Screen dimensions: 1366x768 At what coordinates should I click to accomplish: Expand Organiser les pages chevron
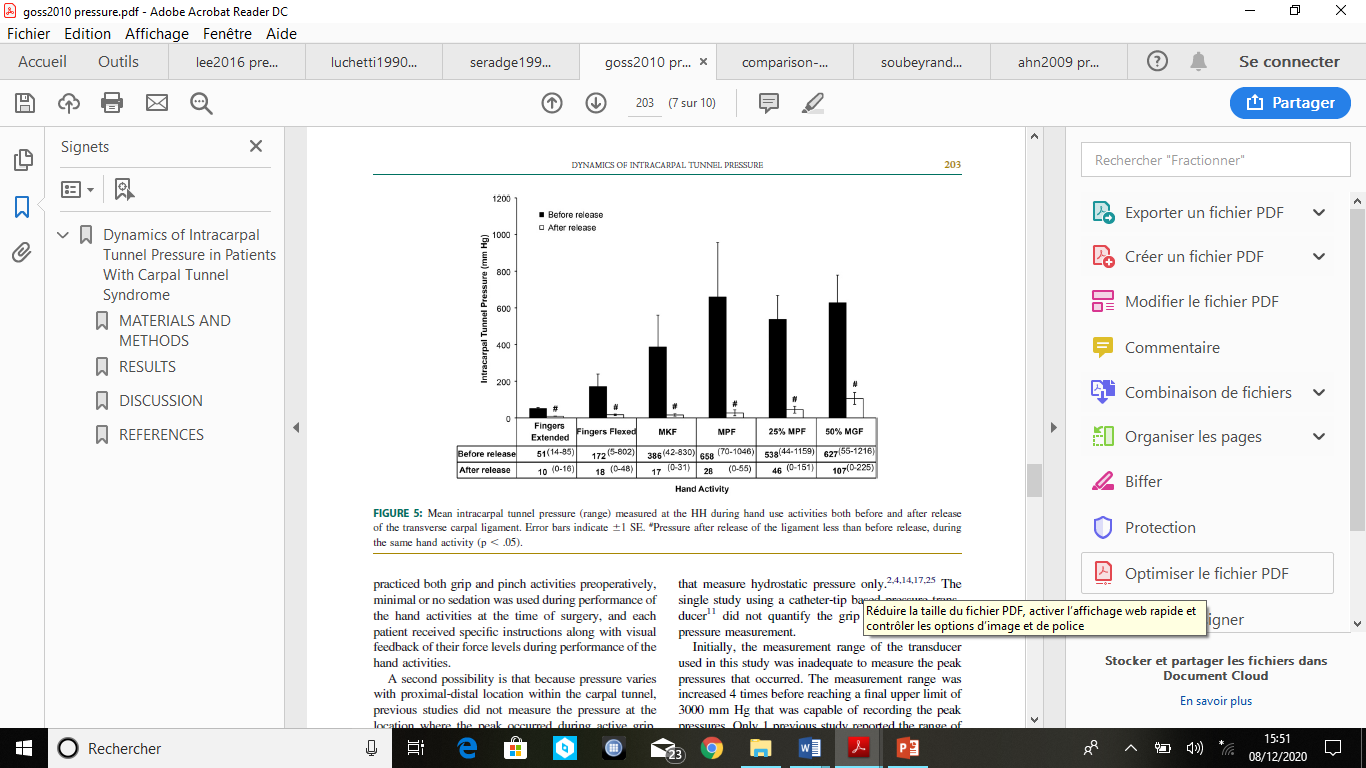click(x=1319, y=437)
